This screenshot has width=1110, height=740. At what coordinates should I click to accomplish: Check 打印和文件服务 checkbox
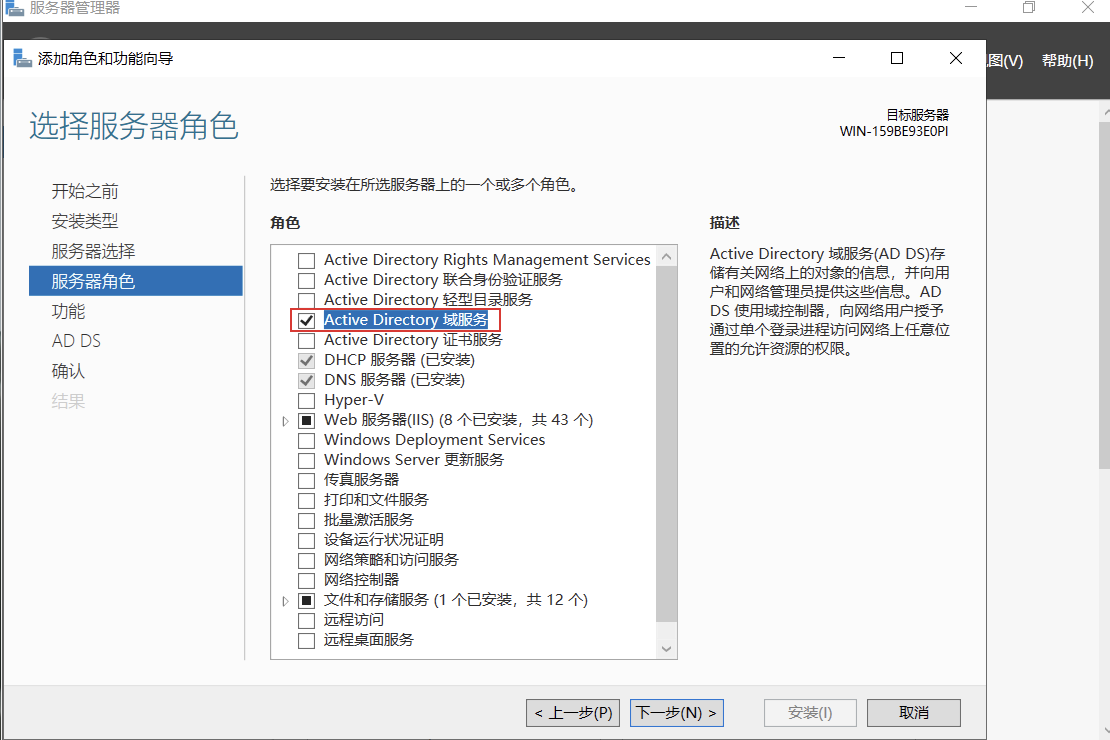point(307,501)
